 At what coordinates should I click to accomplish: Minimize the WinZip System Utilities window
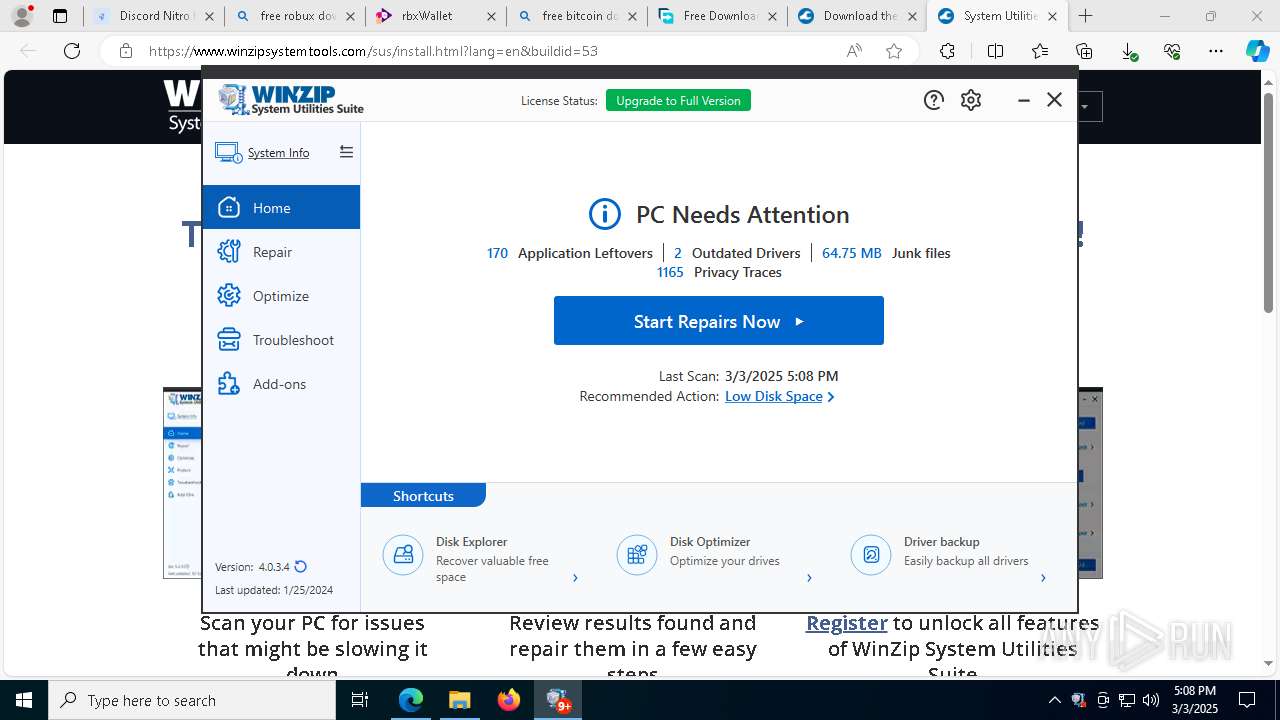pos(1023,100)
